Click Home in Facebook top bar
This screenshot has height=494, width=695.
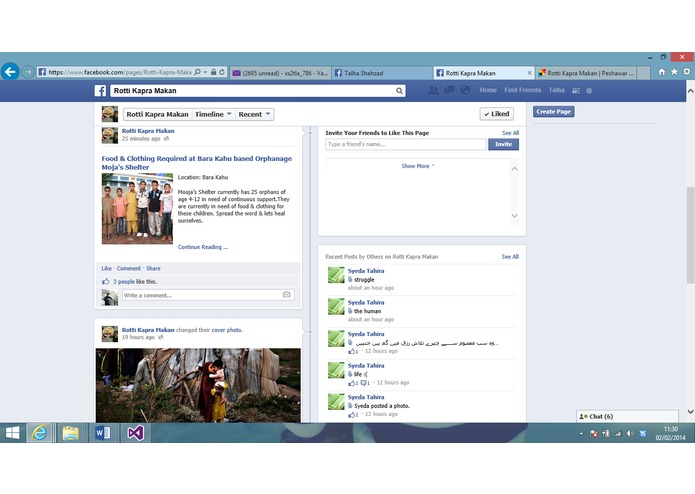(x=488, y=90)
